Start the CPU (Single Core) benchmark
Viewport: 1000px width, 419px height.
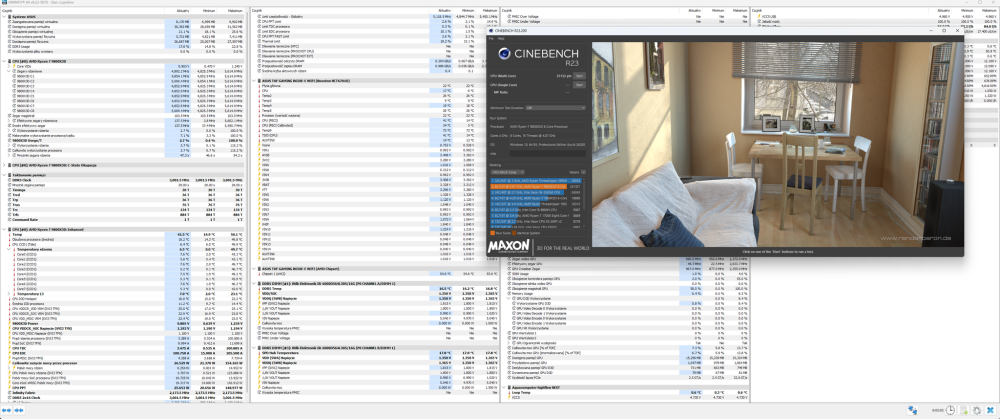point(579,85)
